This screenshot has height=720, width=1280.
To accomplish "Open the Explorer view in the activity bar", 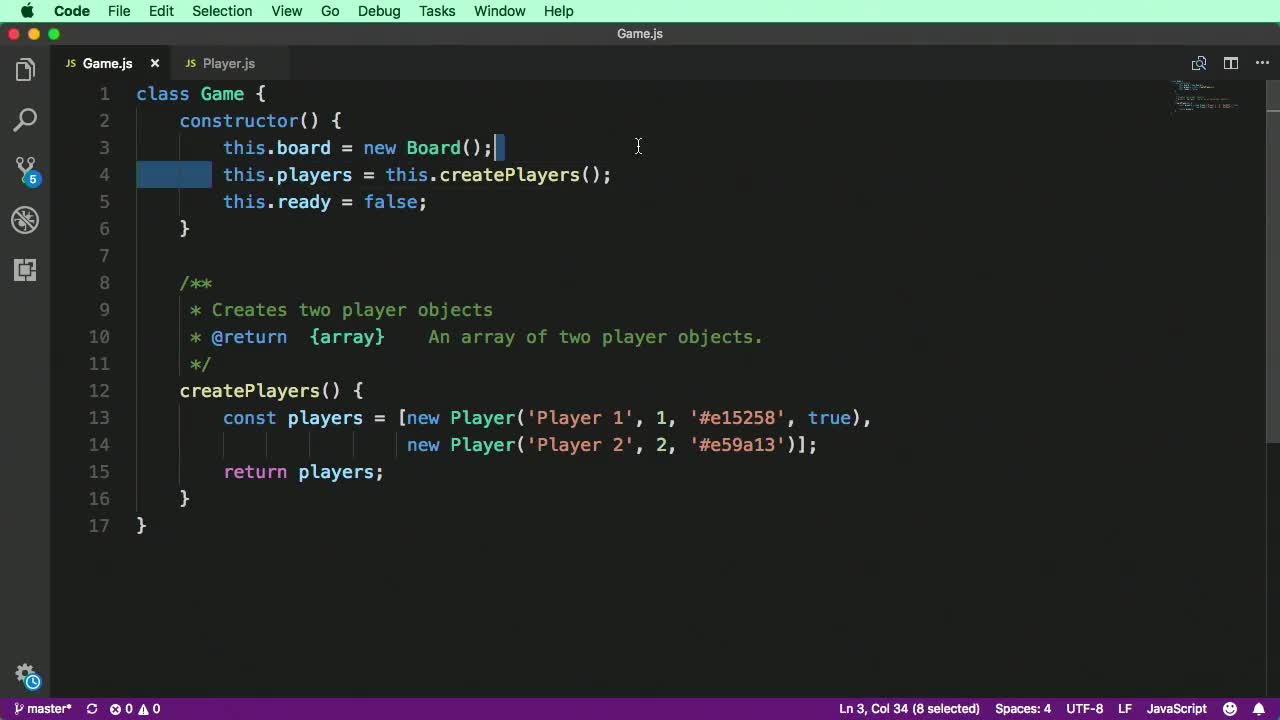I will click(x=25, y=68).
